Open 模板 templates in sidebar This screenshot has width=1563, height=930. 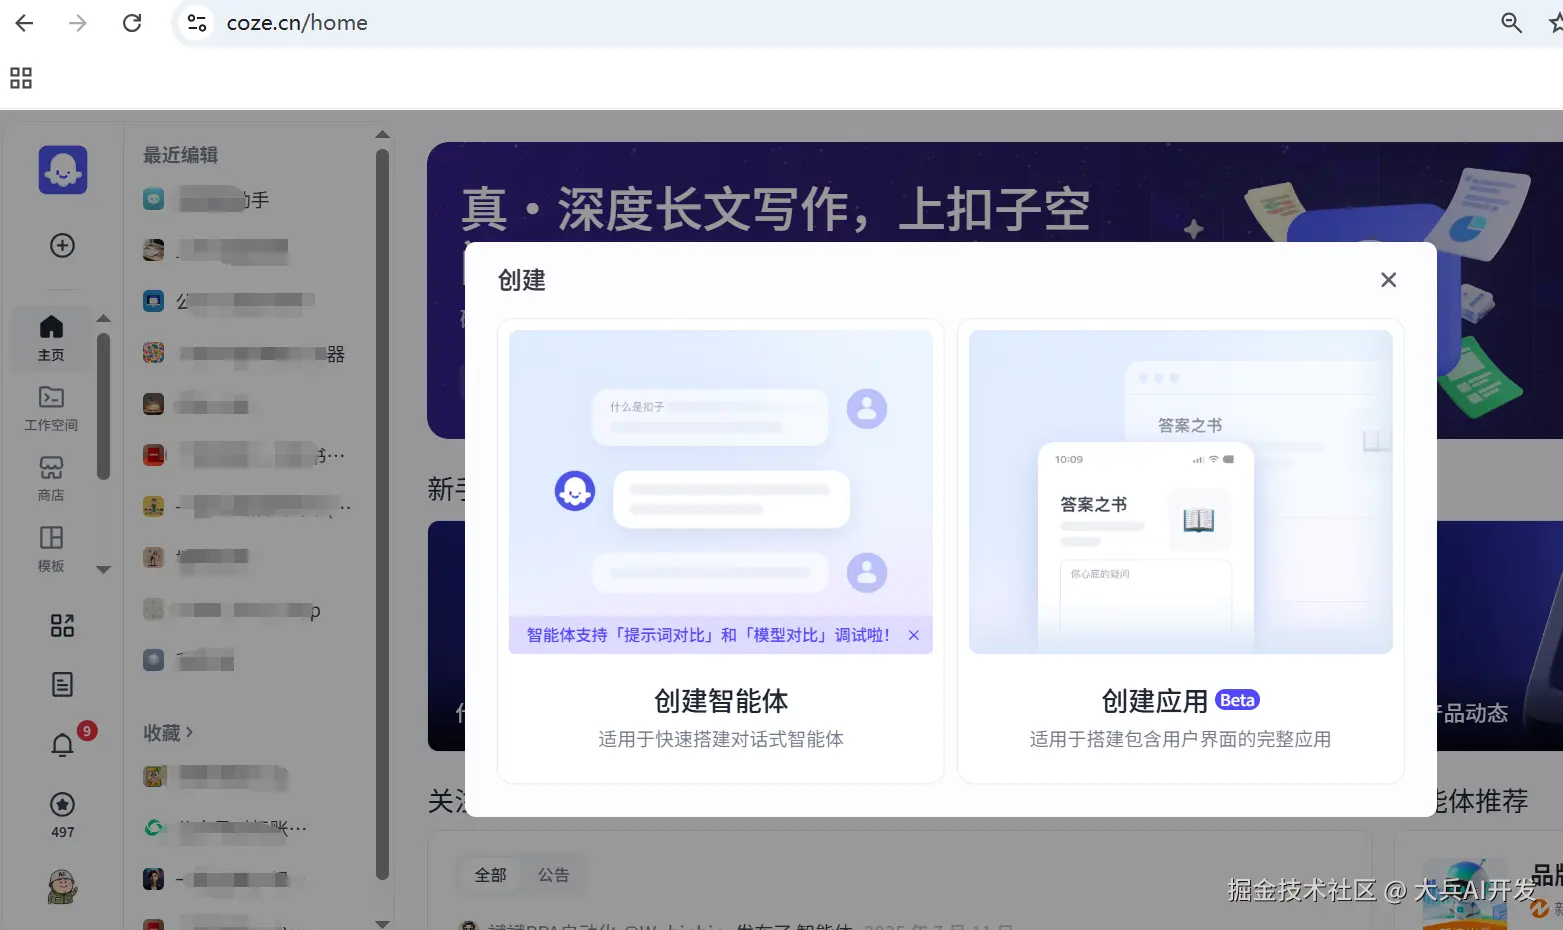(x=51, y=549)
